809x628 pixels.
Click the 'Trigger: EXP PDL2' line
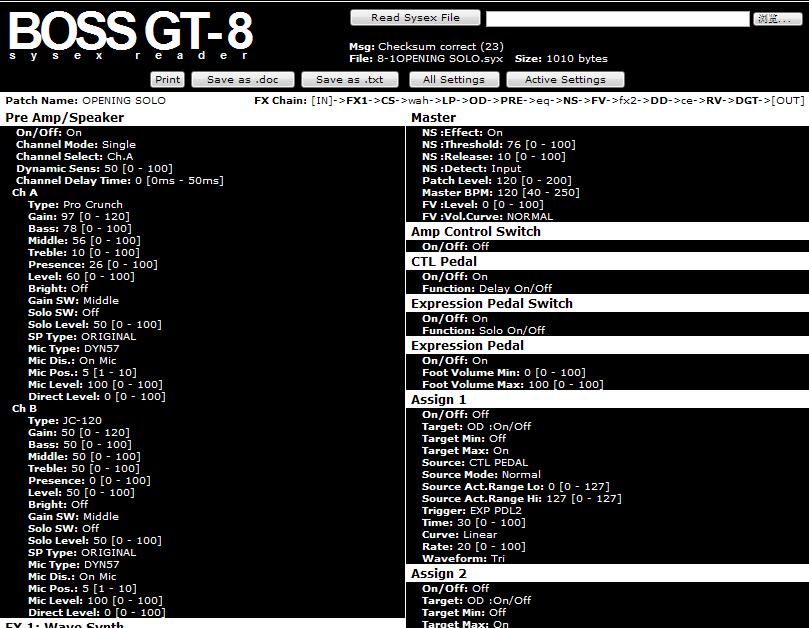pyautogui.click(x=472, y=510)
